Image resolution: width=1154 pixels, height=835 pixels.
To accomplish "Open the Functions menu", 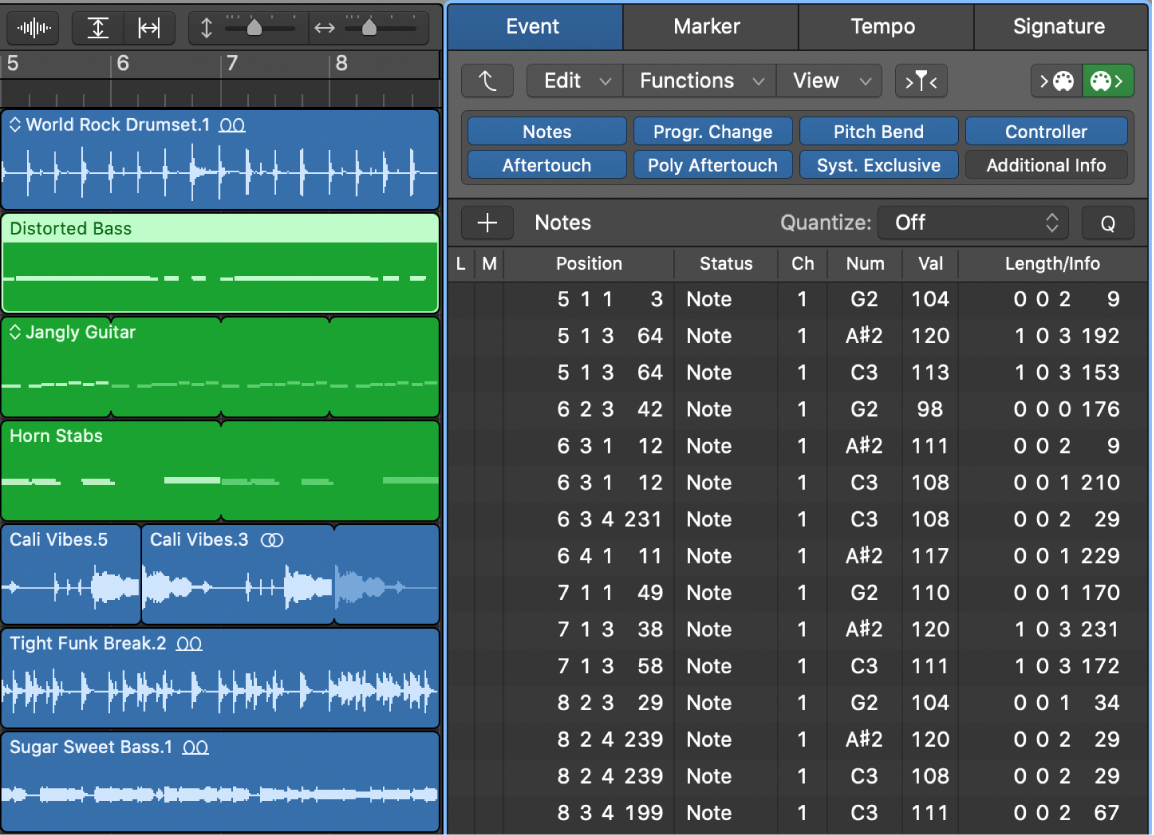I will (698, 80).
